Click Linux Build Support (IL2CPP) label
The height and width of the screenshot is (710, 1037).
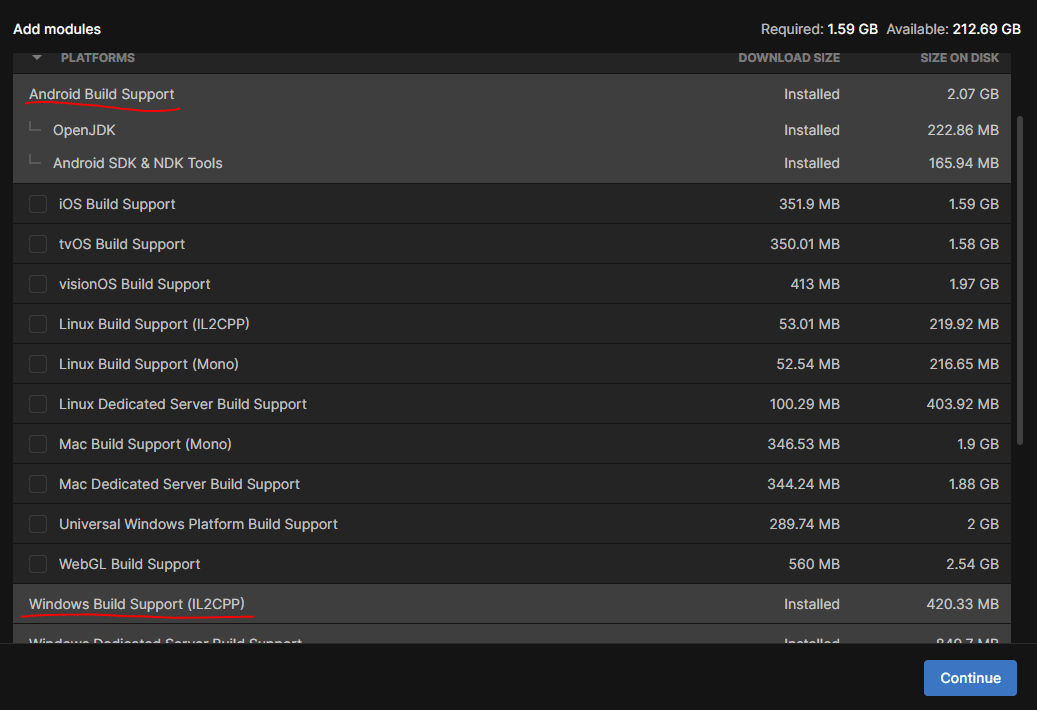tap(154, 324)
